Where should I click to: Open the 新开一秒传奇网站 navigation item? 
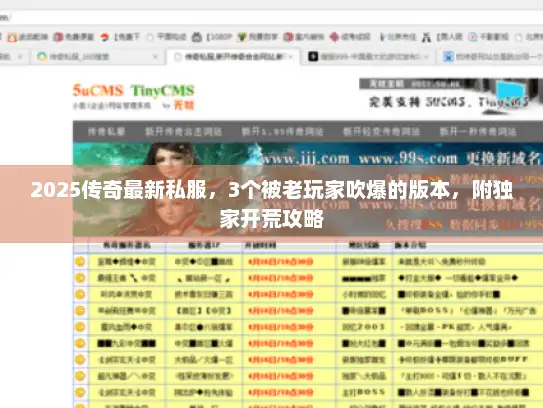point(478,132)
